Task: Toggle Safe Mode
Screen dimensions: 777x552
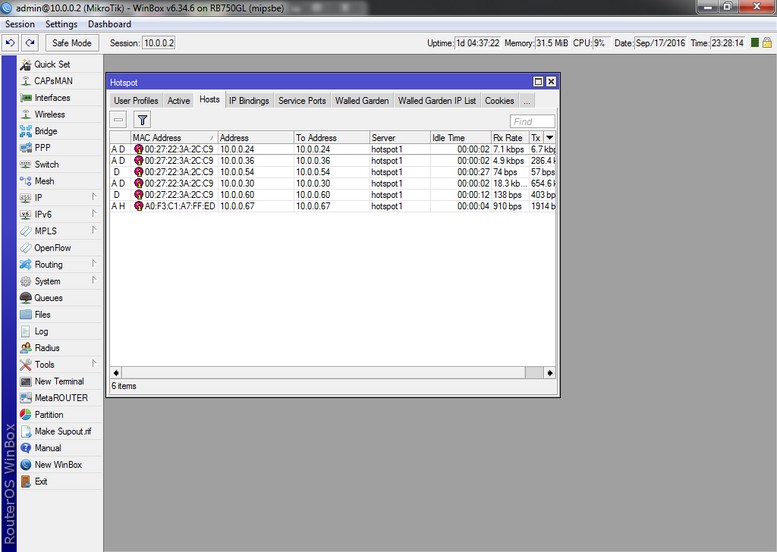Action: click(72, 43)
